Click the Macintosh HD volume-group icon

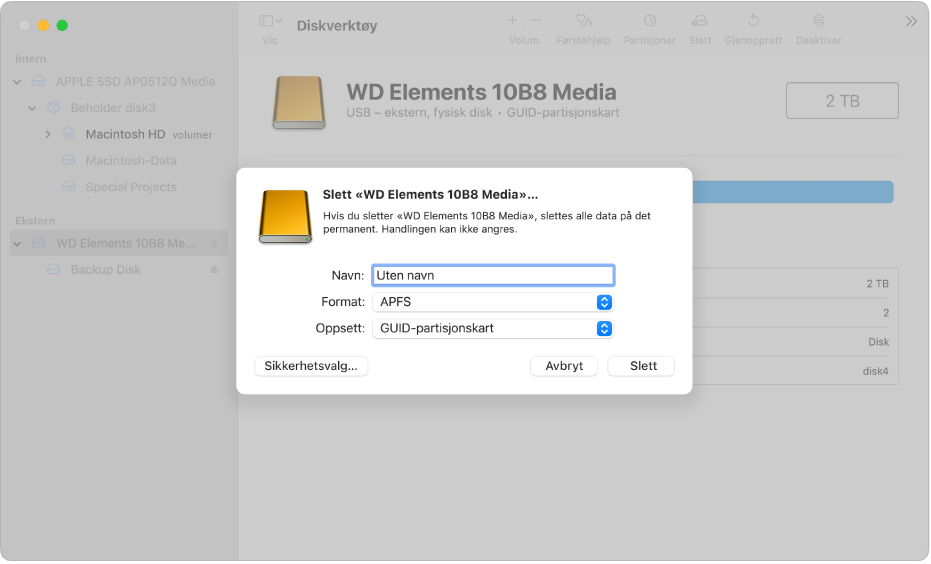coord(69,134)
